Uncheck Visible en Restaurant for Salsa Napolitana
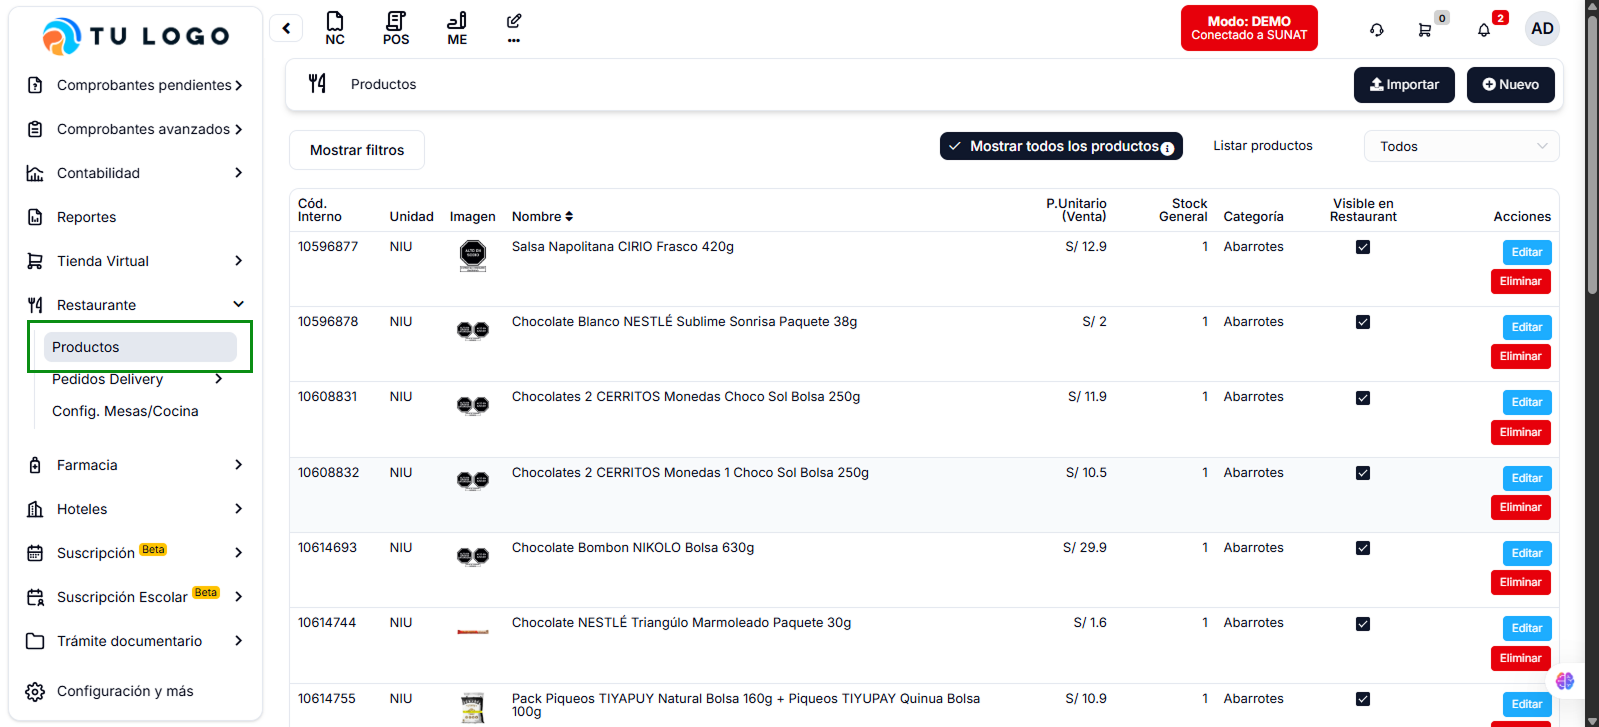Image resolution: width=1599 pixels, height=727 pixels. tap(1363, 247)
